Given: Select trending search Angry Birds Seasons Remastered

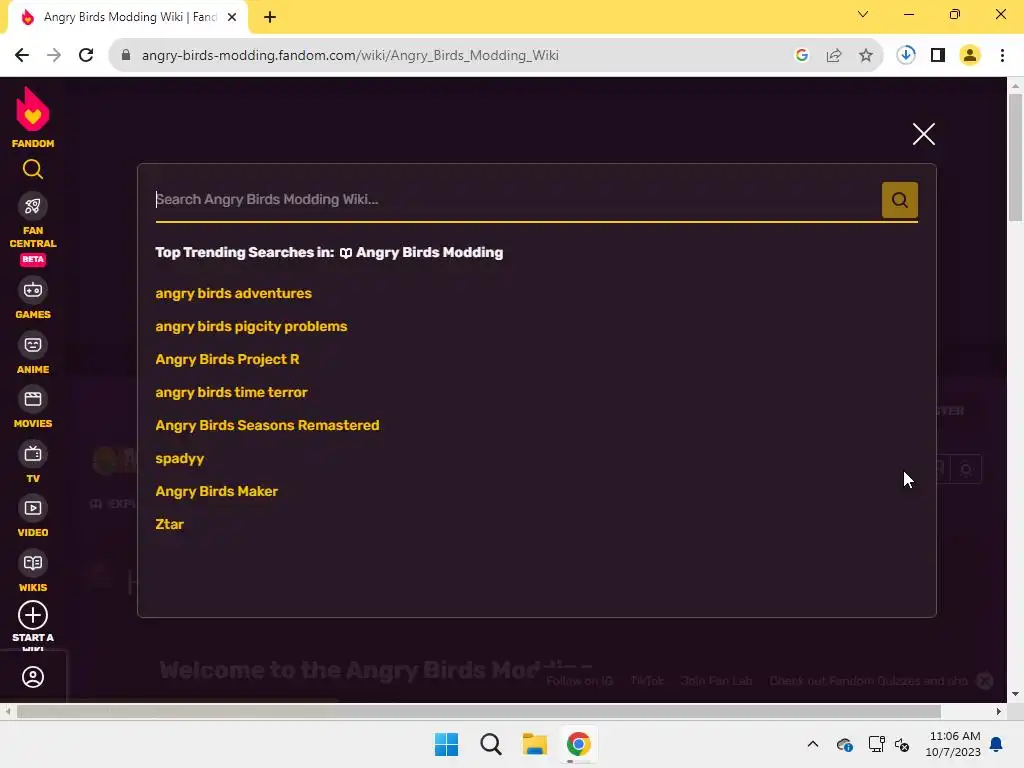Looking at the screenshot, I should (x=267, y=425).
